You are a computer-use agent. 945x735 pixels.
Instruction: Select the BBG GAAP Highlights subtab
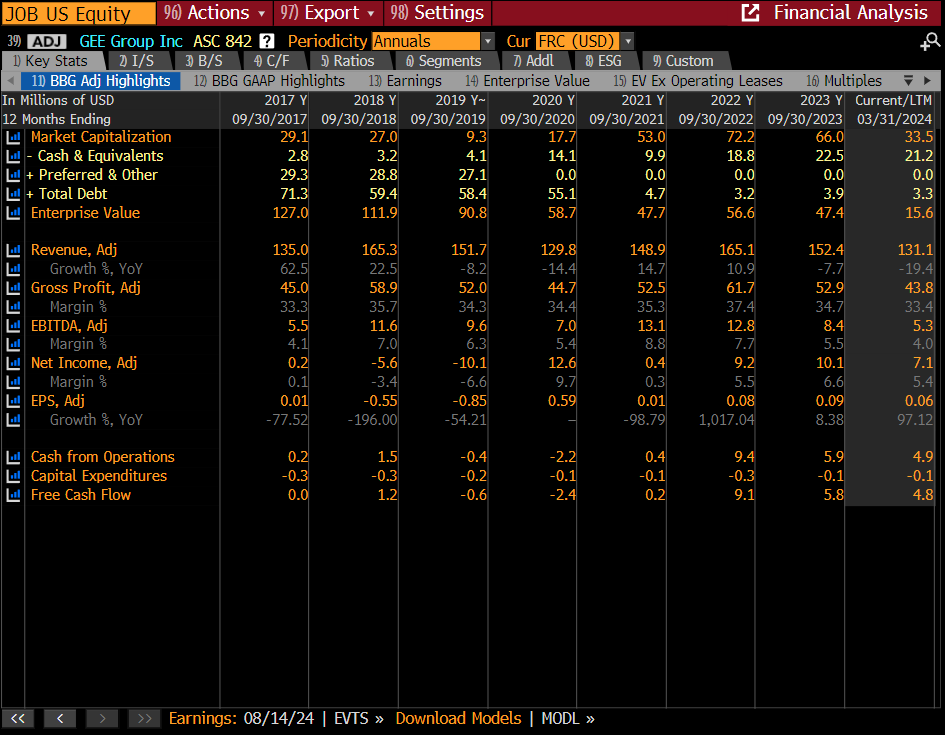pos(269,81)
